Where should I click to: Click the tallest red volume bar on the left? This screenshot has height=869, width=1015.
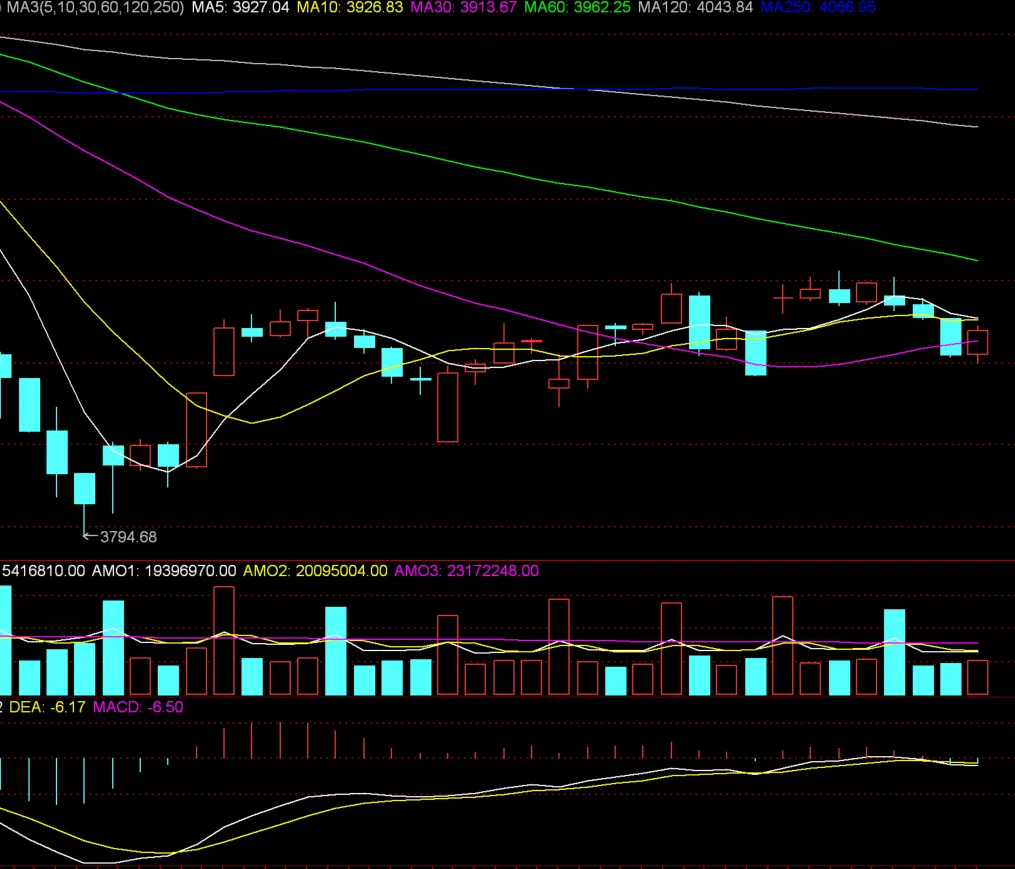point(224,640)
